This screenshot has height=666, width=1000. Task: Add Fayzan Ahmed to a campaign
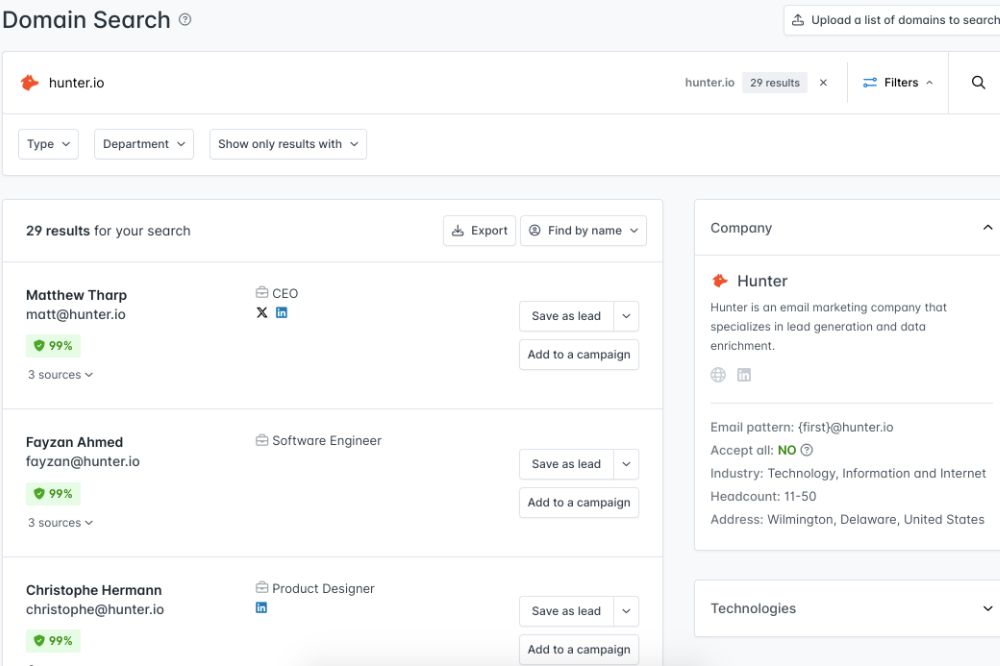578,503
